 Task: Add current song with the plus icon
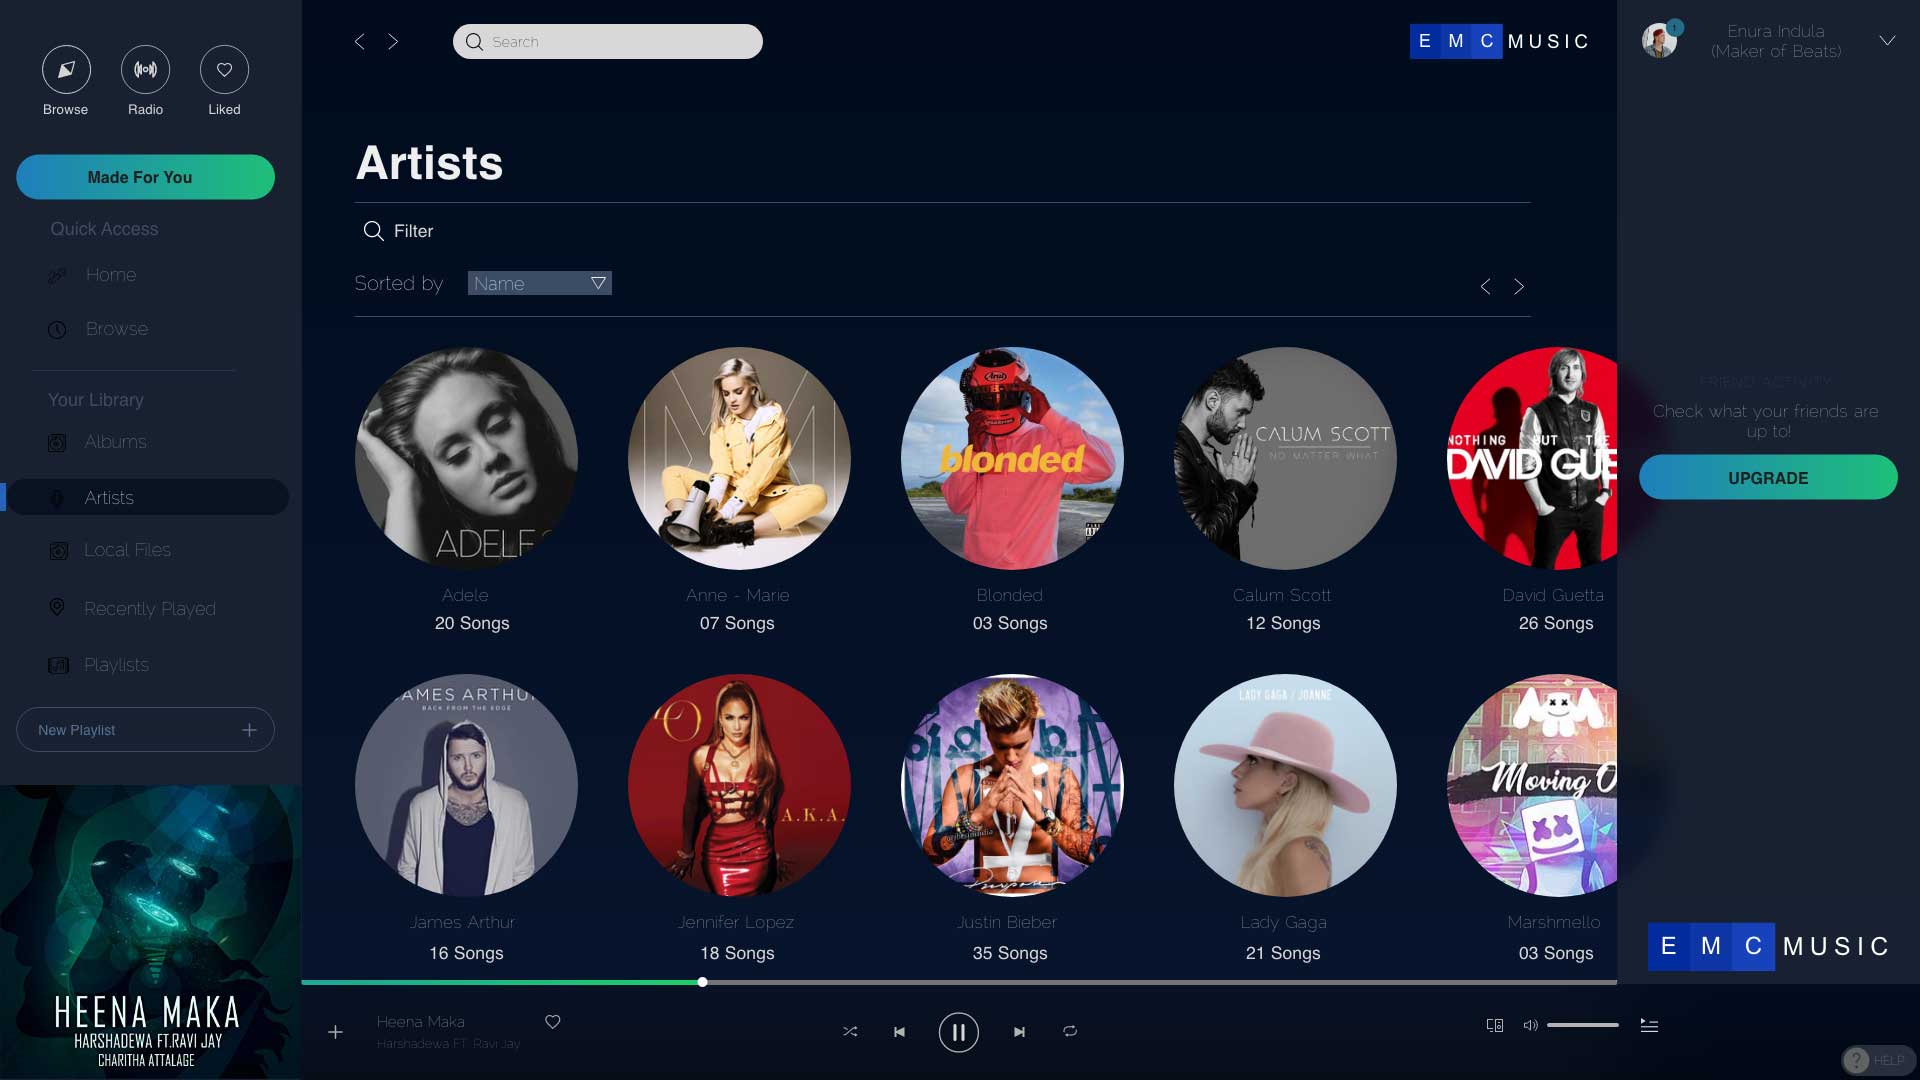336,1032
